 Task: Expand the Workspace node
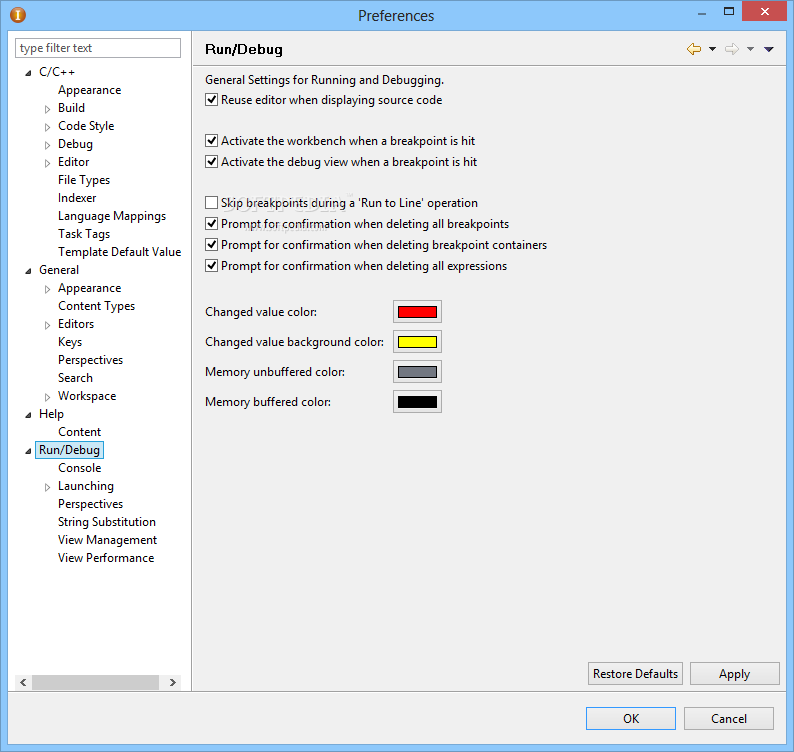(x=47, y=397)
